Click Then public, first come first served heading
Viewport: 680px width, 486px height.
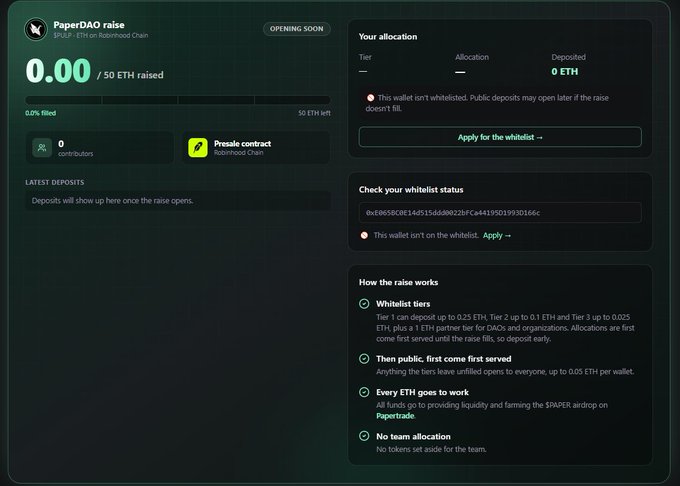click(x=444, y=359)
